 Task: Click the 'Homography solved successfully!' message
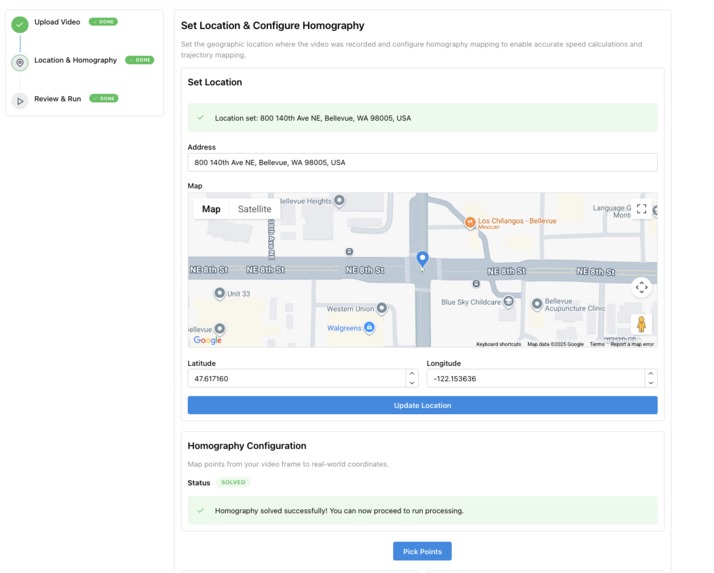pos(339,511)
